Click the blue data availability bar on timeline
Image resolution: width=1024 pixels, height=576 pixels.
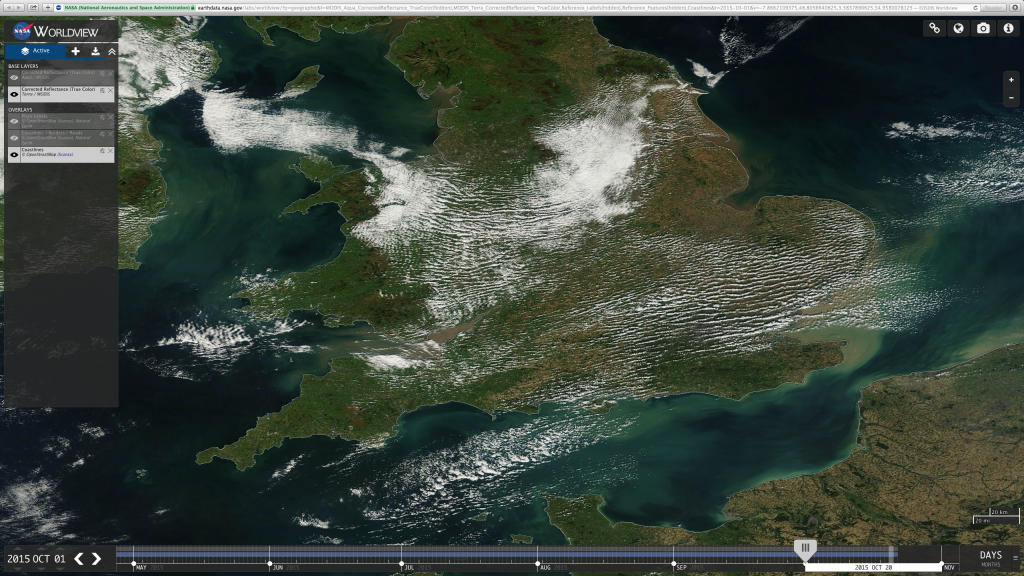pyautogui.click(x=507, y=553)
